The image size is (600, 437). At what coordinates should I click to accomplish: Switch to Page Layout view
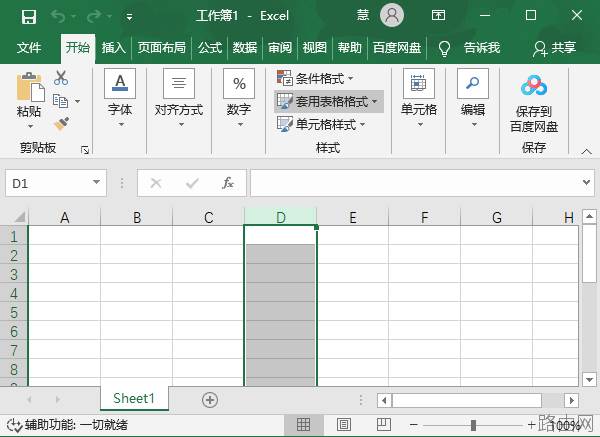[x=344, y=424]
